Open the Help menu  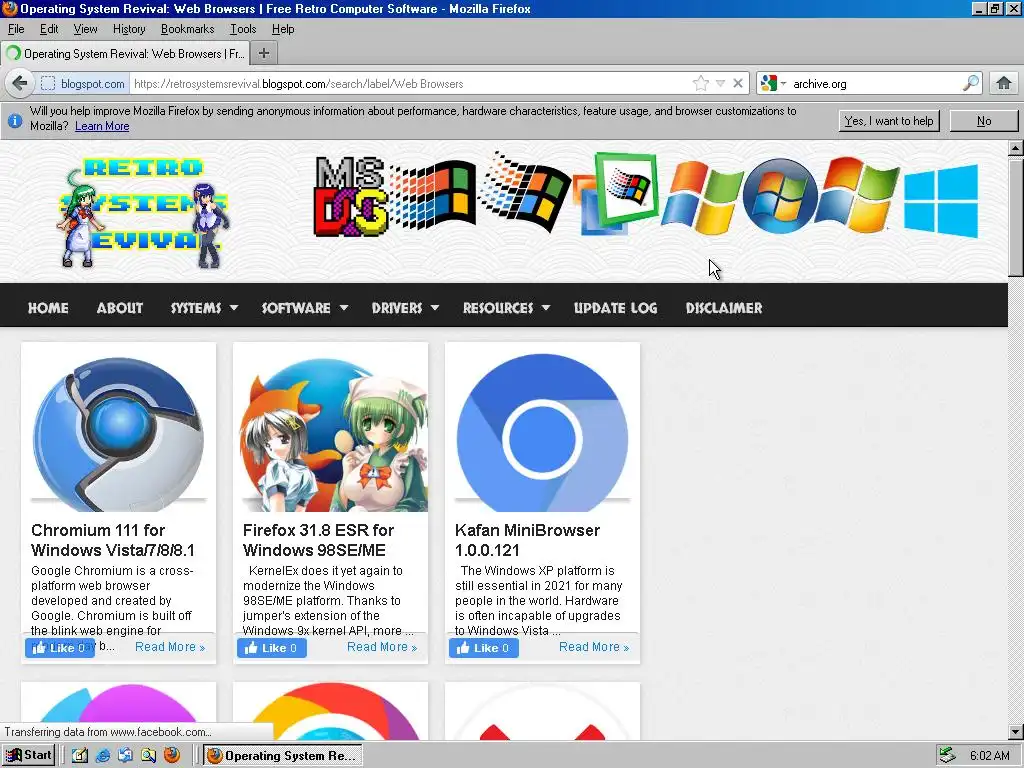coord(283,29)
